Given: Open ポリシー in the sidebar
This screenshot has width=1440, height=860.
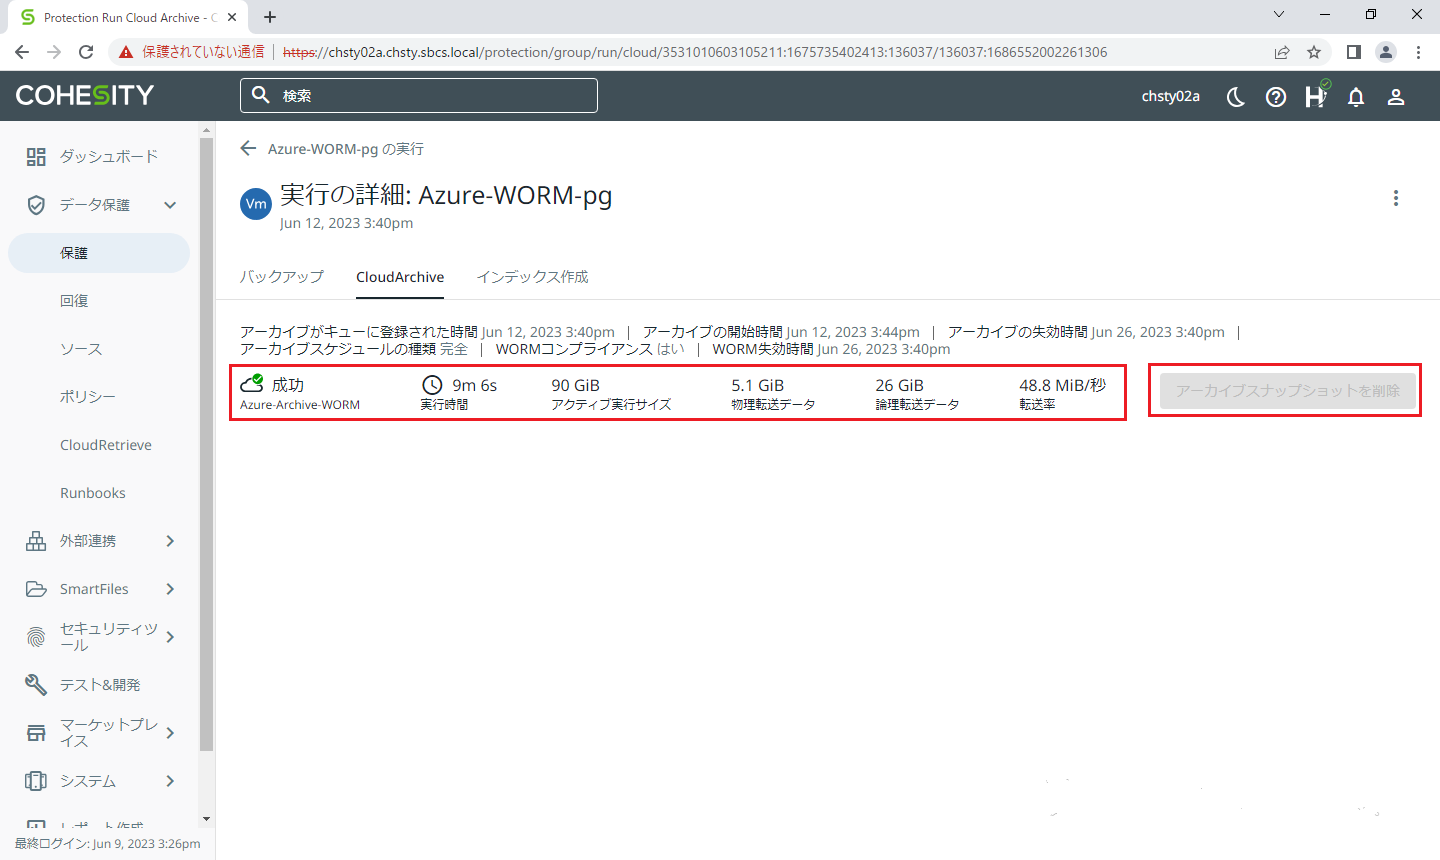Looking at the screenshot, I should 88,397.
